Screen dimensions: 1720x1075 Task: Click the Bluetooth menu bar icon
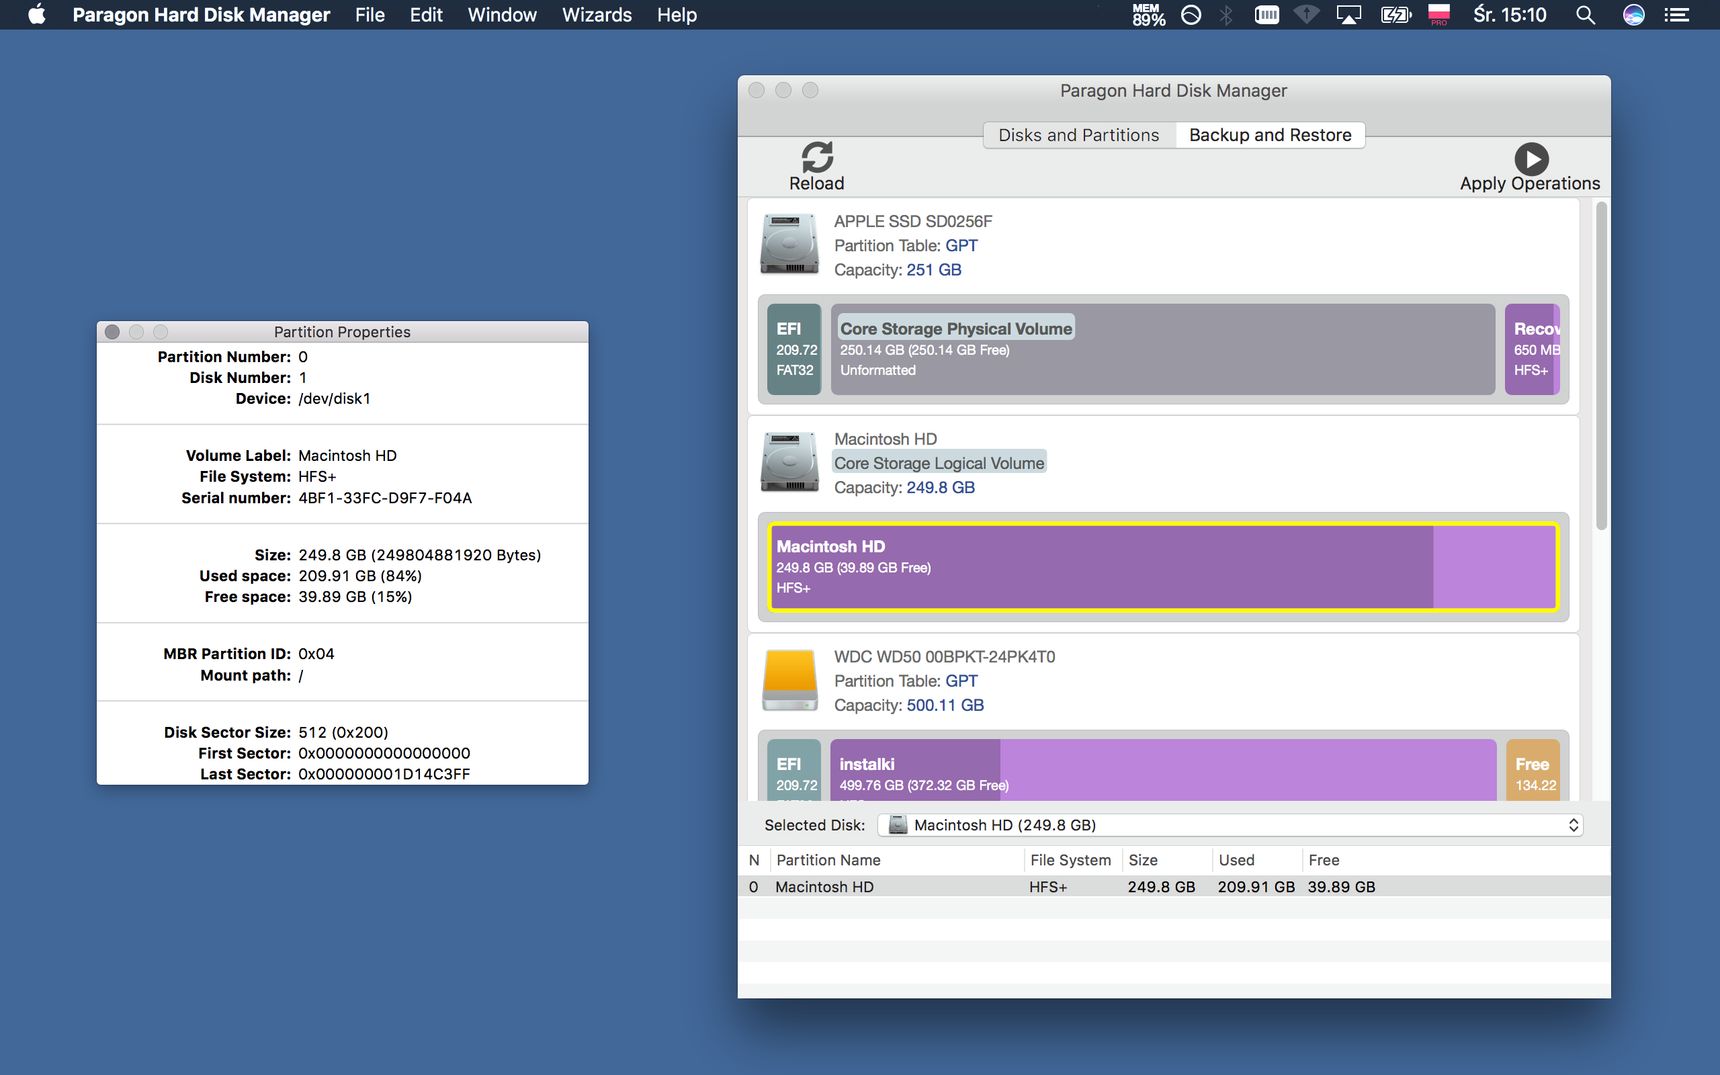click(x=1226, y=15)
